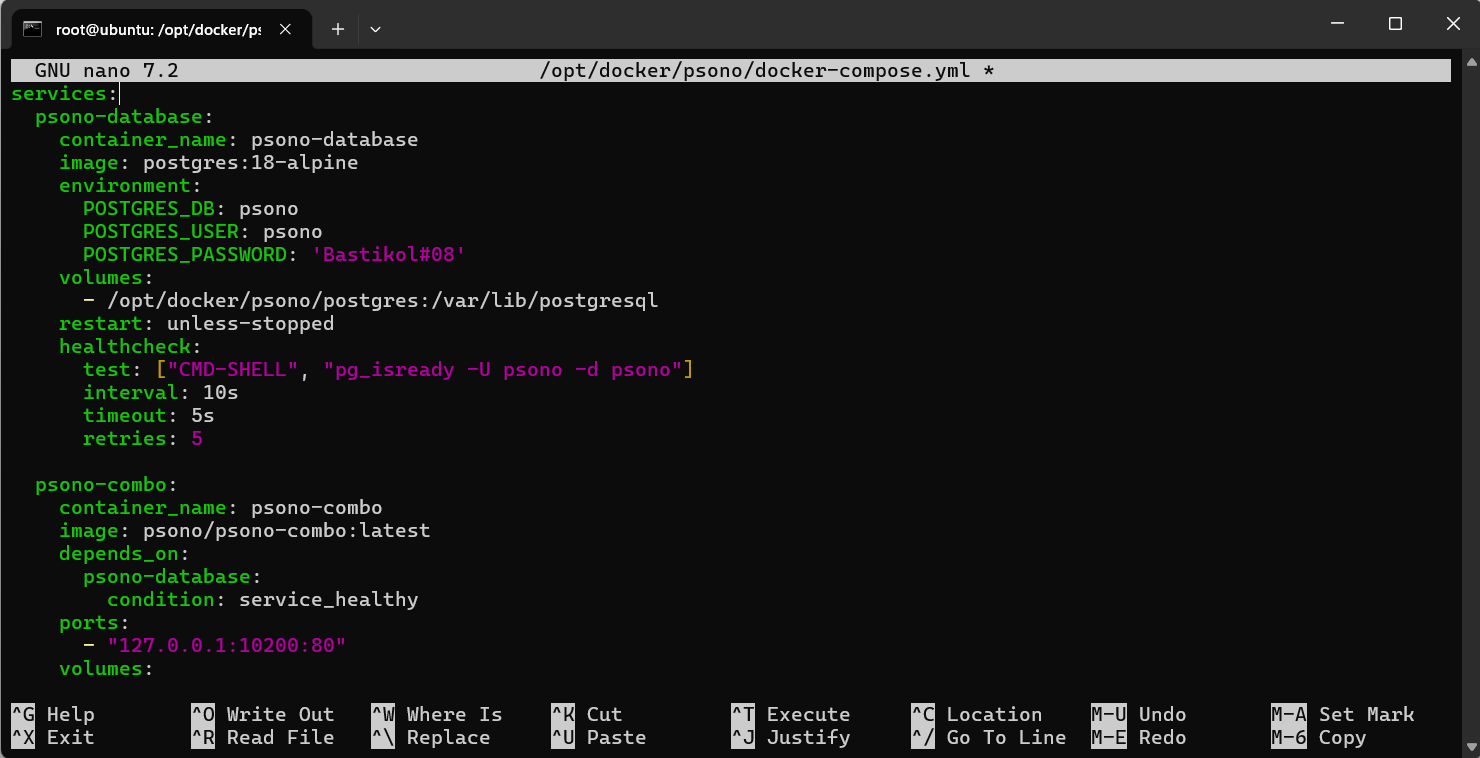Click the 'psono-combo:' service key

(x=106, y=485)
